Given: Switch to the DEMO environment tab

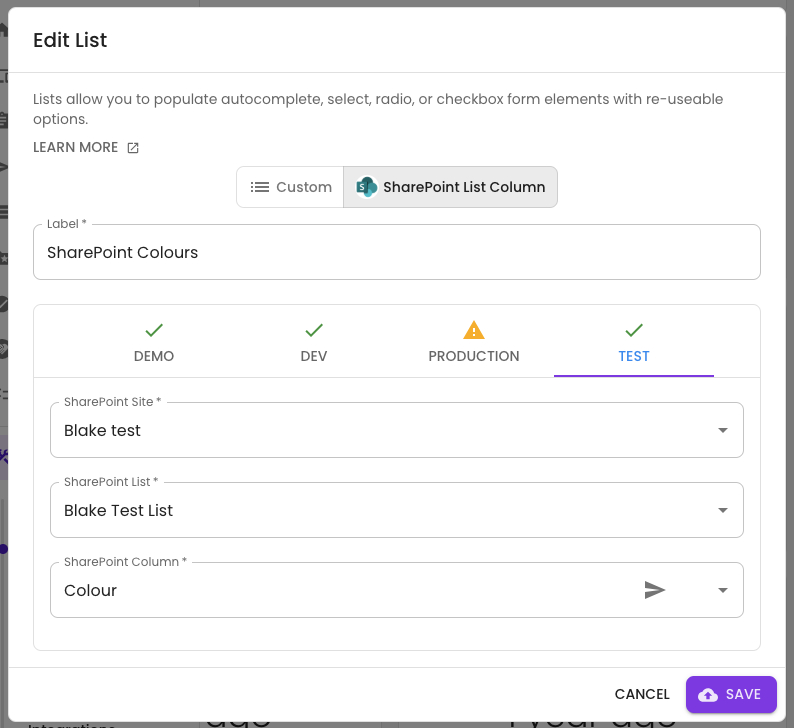Looking at the screenshot, I should 154,342.
